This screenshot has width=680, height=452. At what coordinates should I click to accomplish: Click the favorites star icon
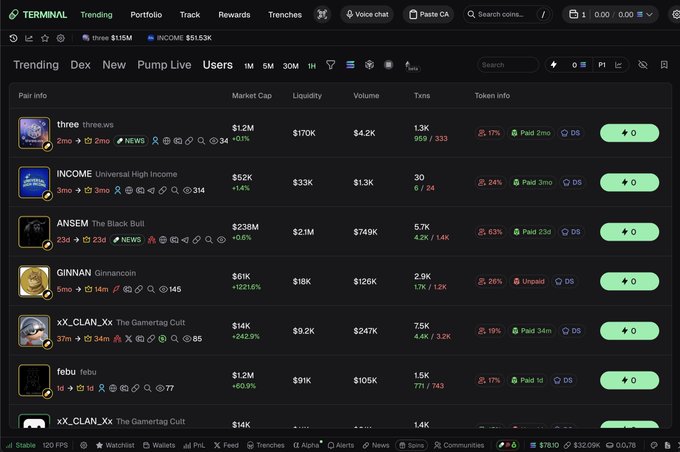click(x=45, y=38)
